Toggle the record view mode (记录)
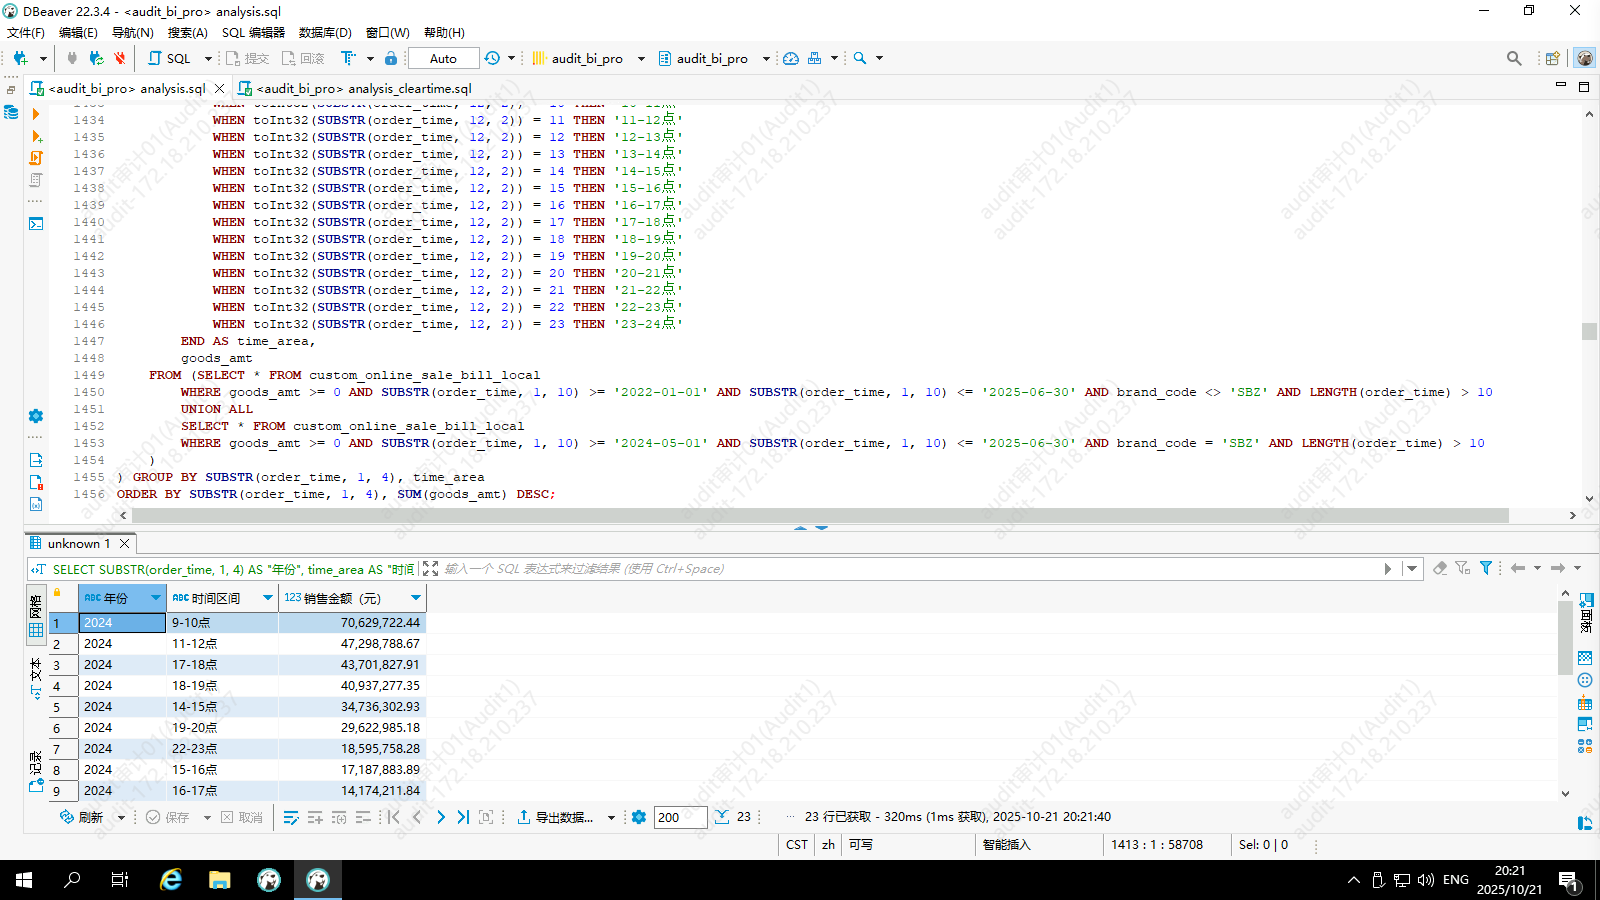 click(x=36, y=772)
